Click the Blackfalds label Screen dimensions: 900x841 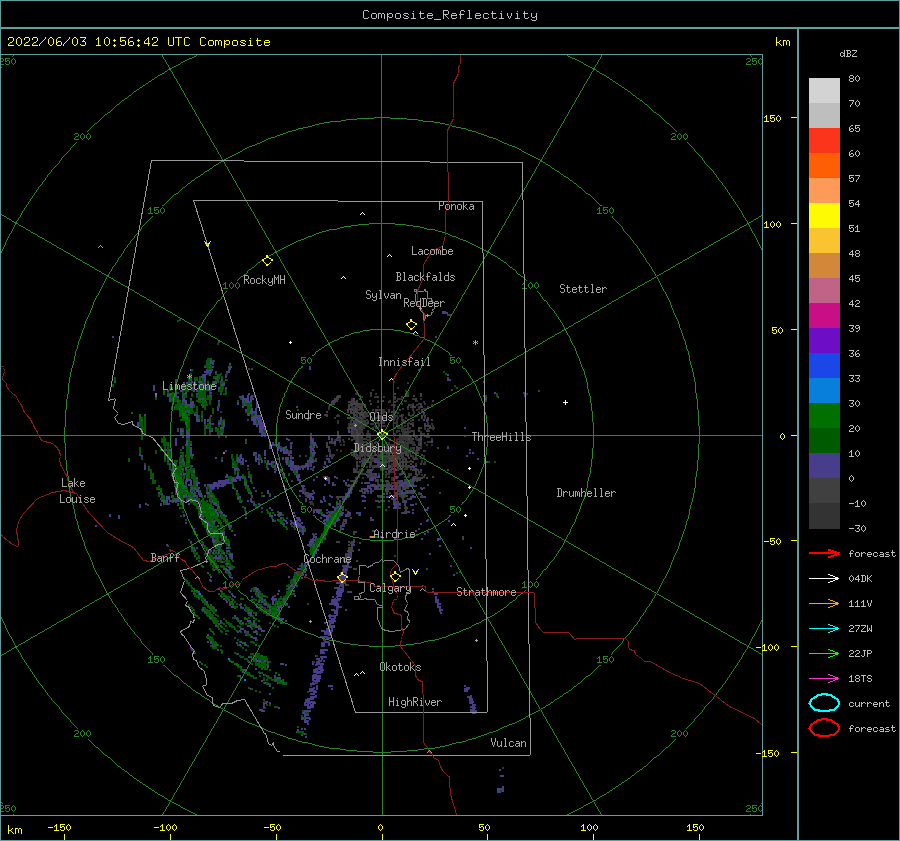(x=425, y=277)
